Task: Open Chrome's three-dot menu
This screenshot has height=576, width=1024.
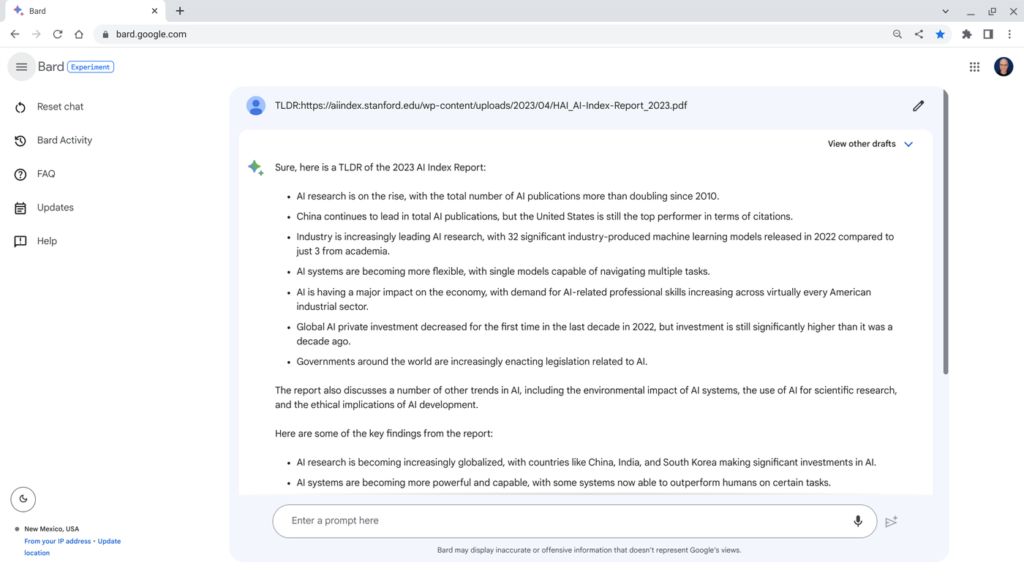Action: 1011,33
